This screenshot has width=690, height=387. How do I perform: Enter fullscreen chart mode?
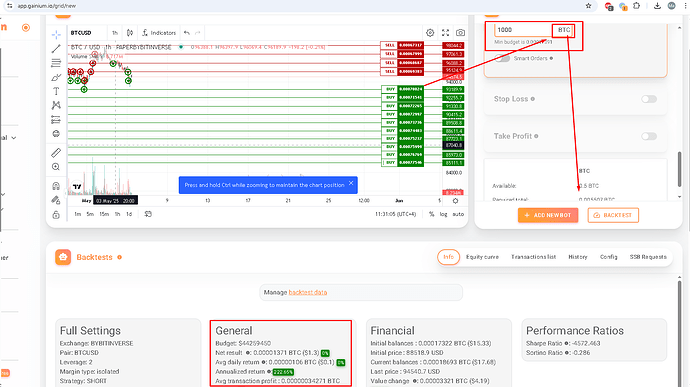pyautogui.click(x=445, y=33)
